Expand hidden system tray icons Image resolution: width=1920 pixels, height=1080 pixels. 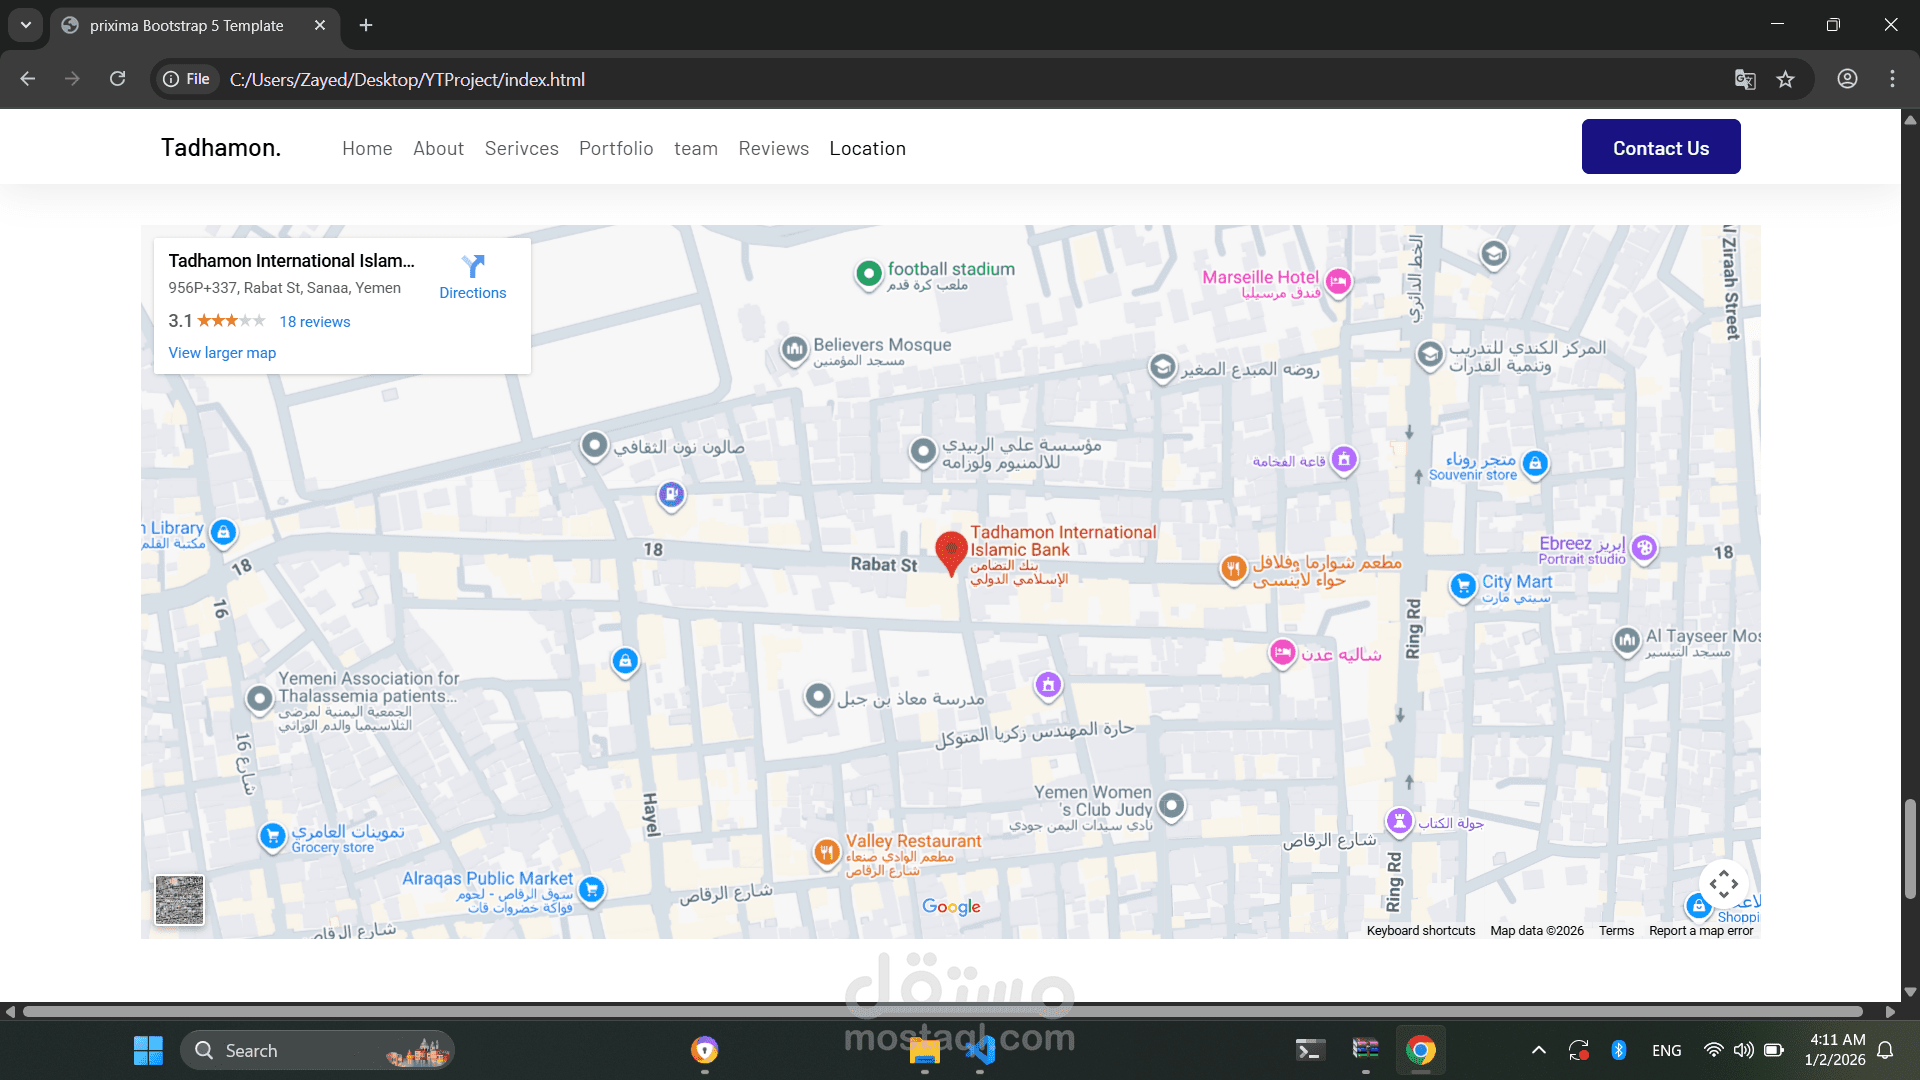1539,1050
